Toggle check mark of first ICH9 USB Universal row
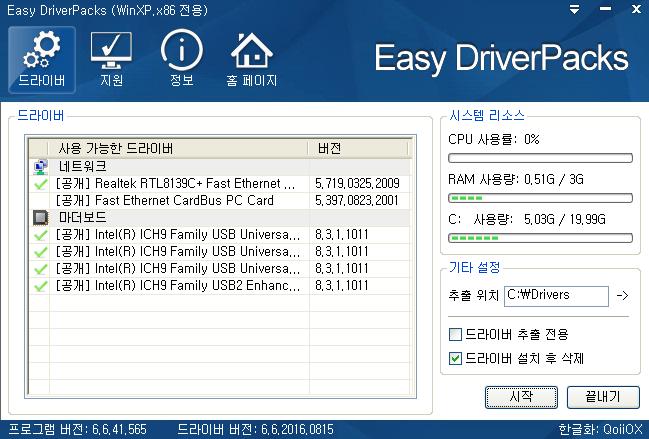This screenshot has height=439, width=649. pyautogui.click(x=40, y=235)
